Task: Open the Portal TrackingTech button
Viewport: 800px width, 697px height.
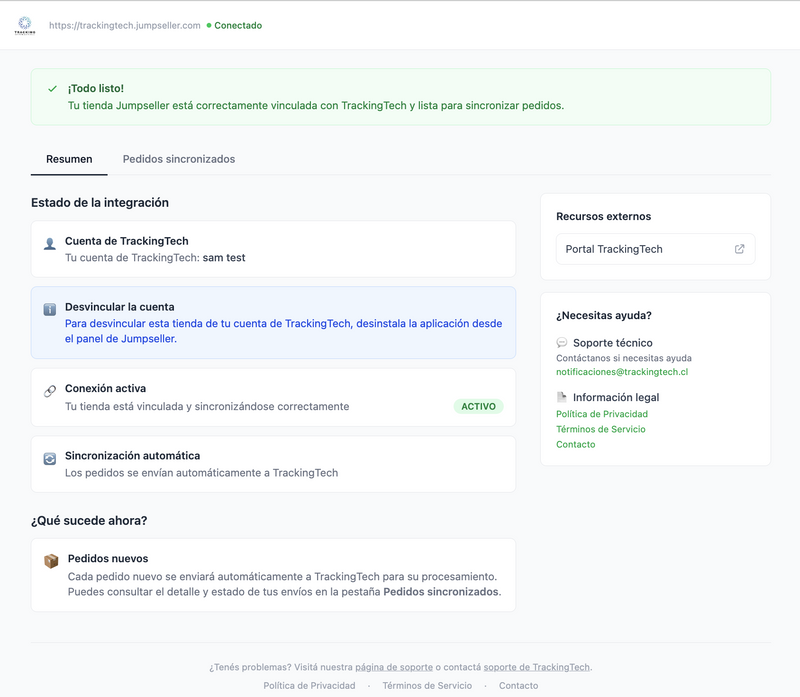Action: 655,249
